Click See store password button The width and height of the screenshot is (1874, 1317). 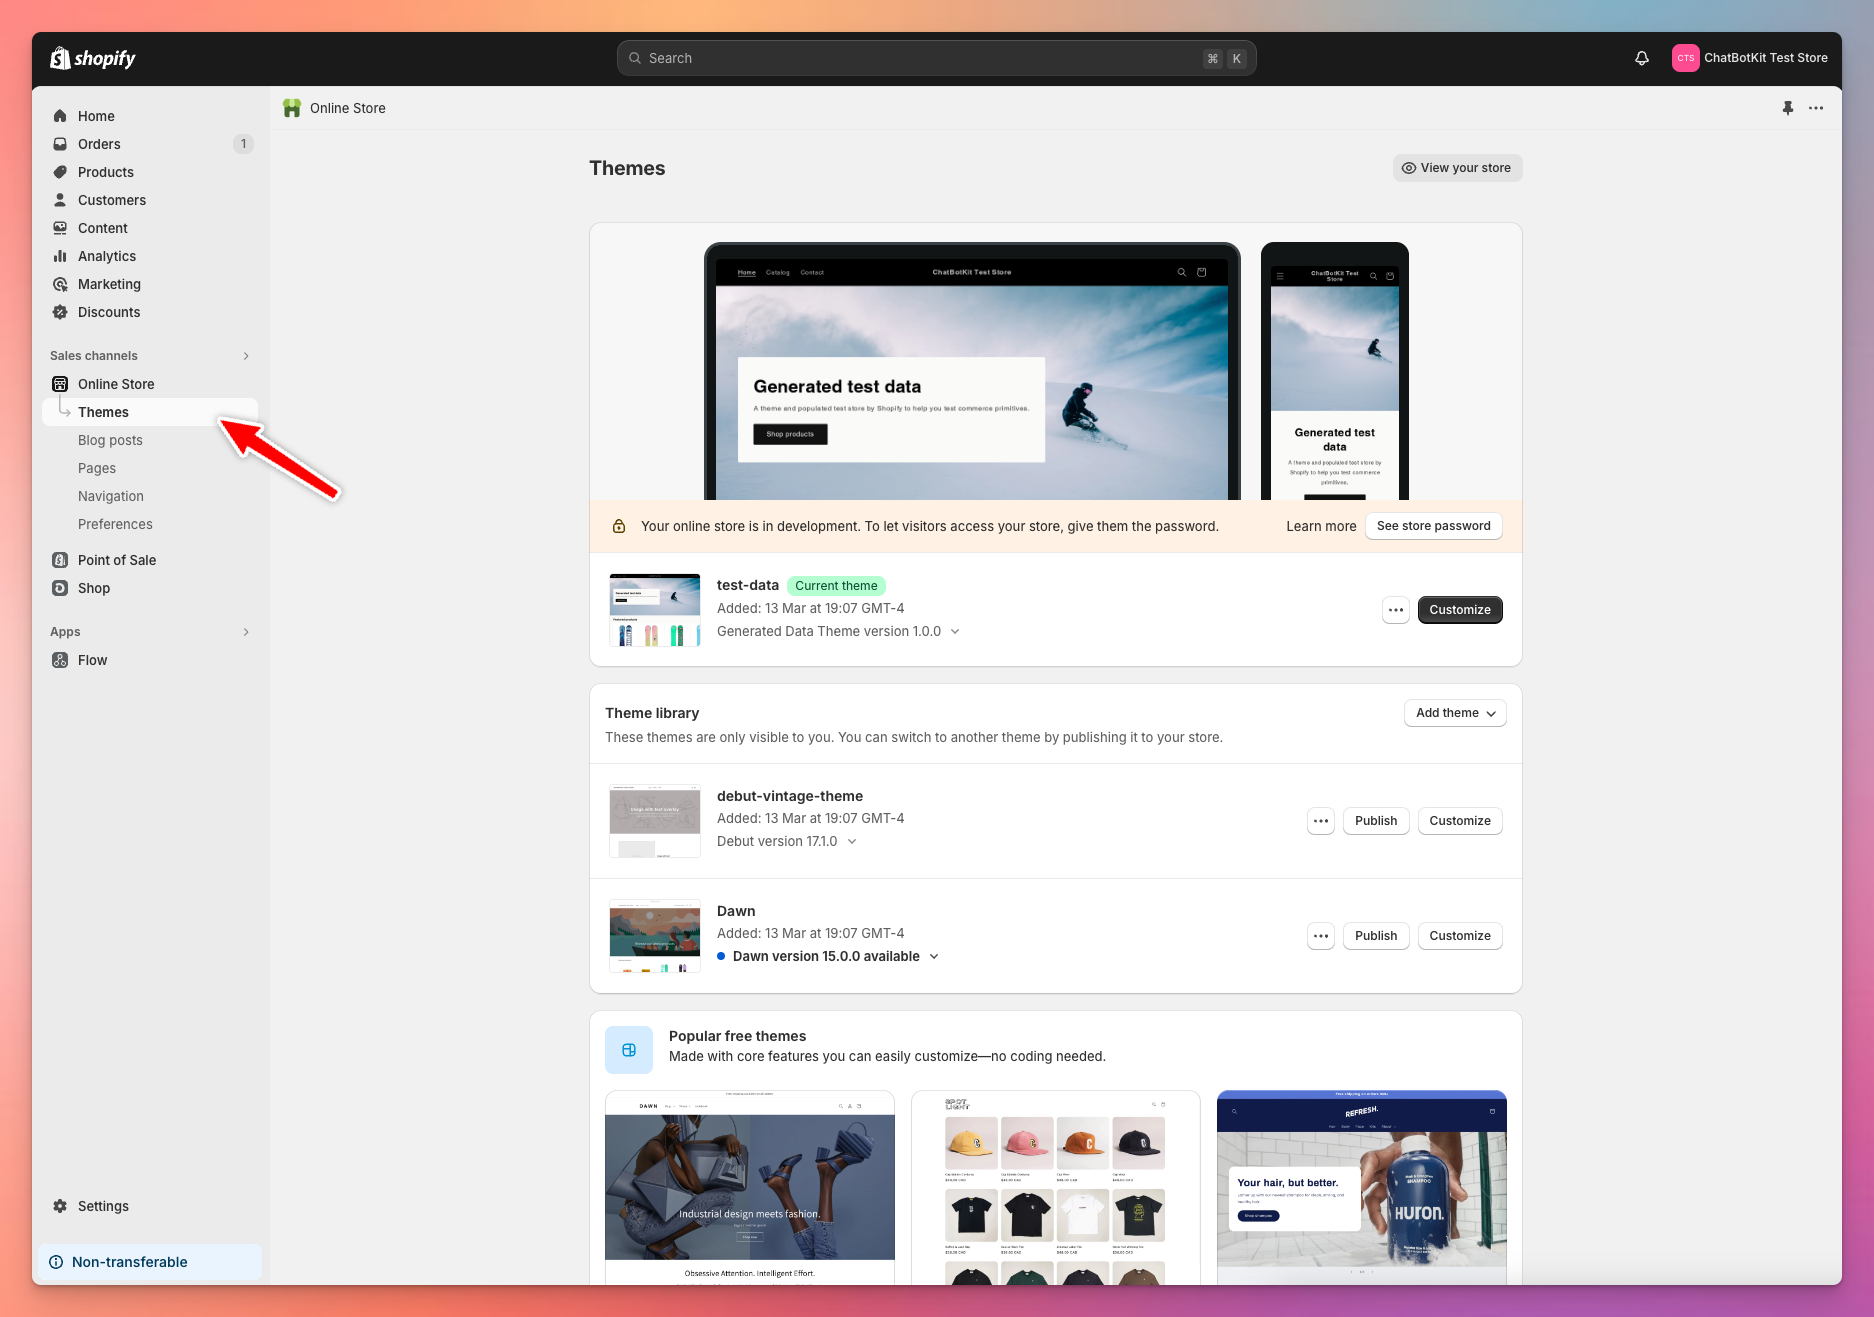click(x=1433, y=526)
